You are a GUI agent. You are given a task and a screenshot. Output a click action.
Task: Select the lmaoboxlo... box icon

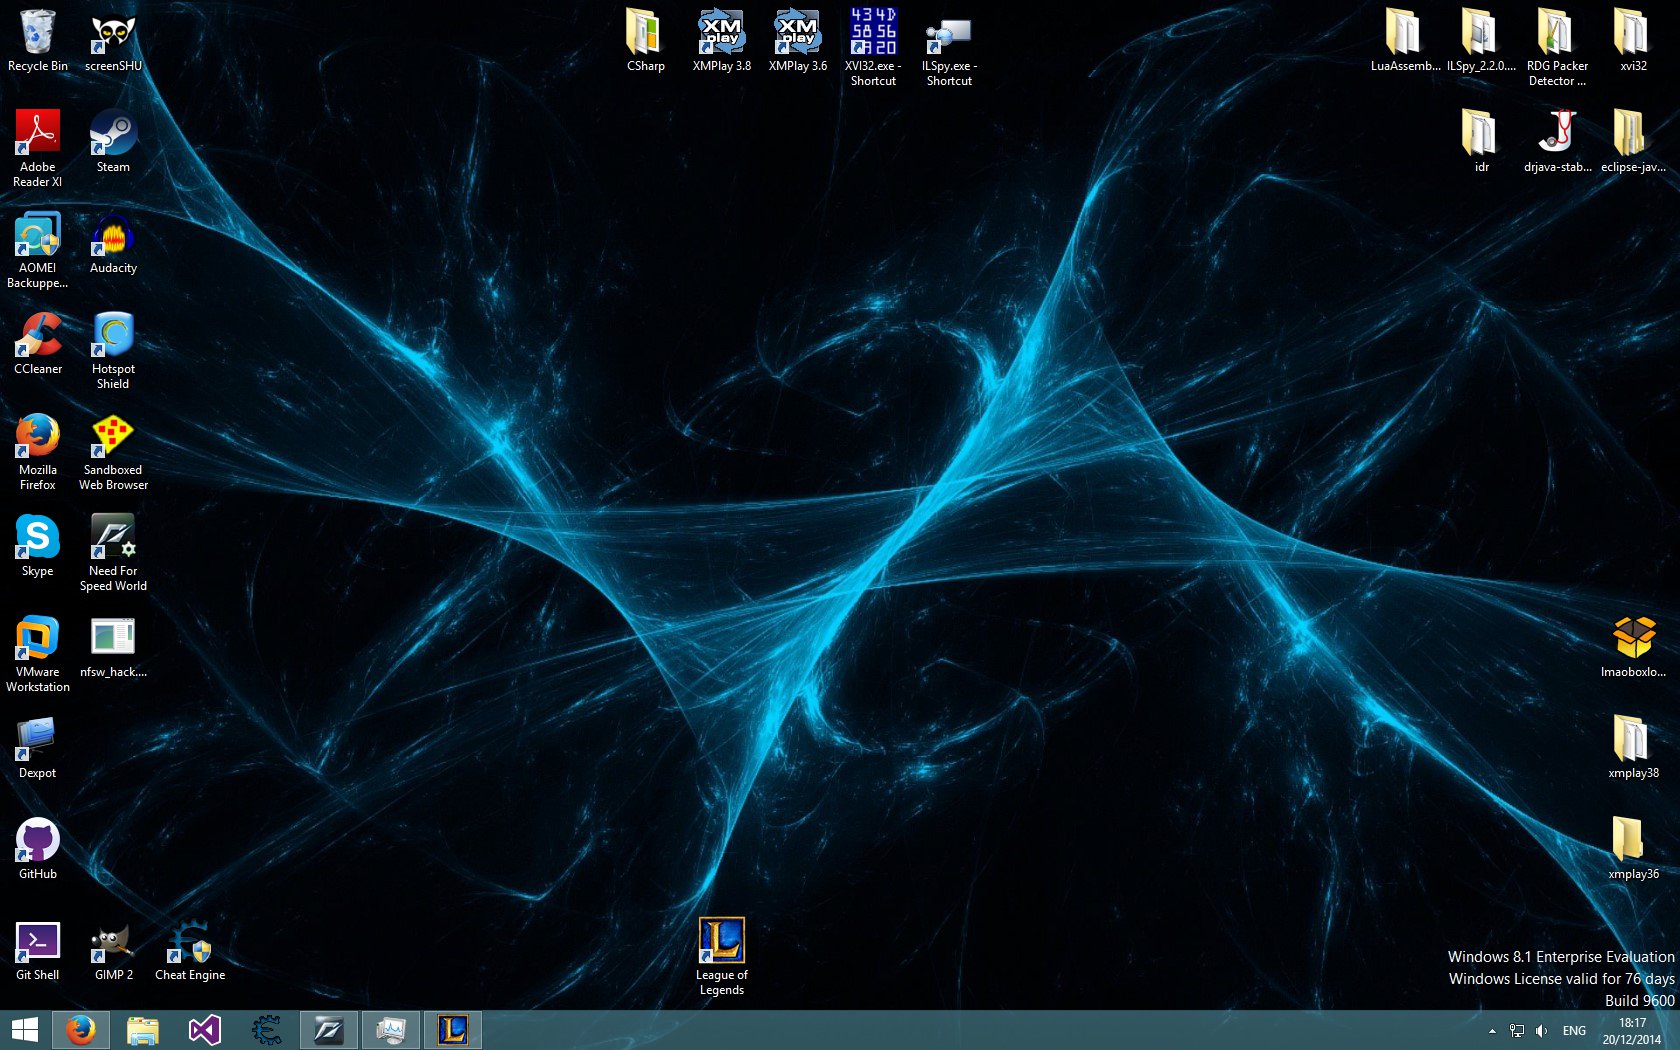(1633, 647)
